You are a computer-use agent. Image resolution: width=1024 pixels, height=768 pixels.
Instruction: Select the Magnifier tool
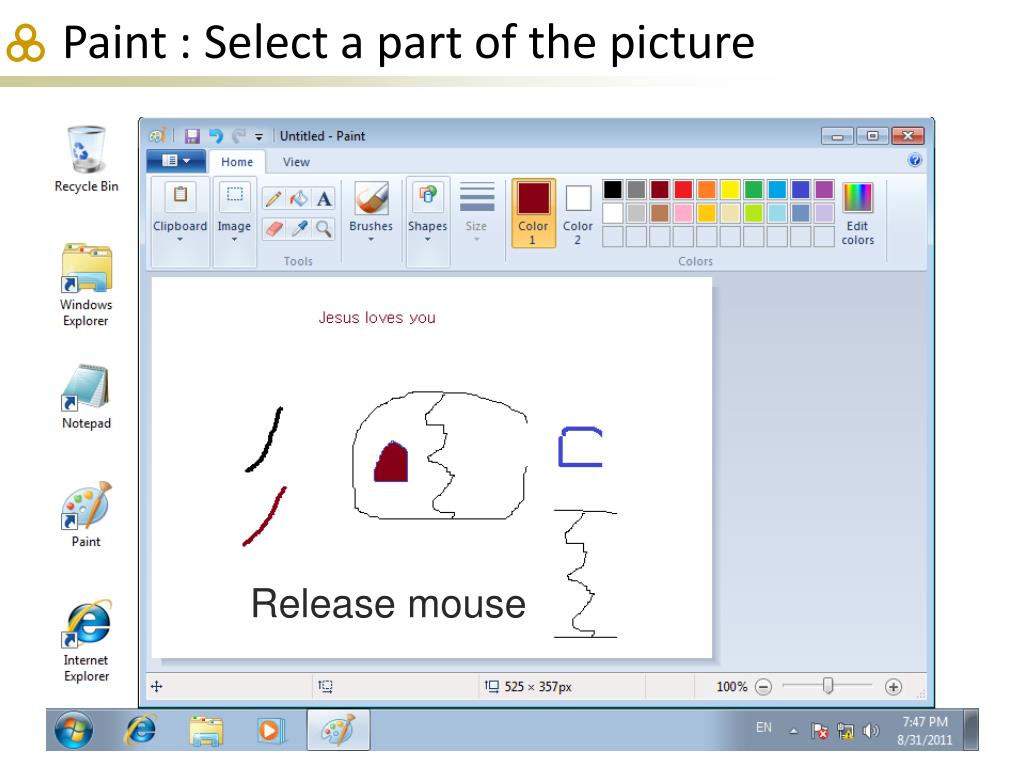point(324,229)
